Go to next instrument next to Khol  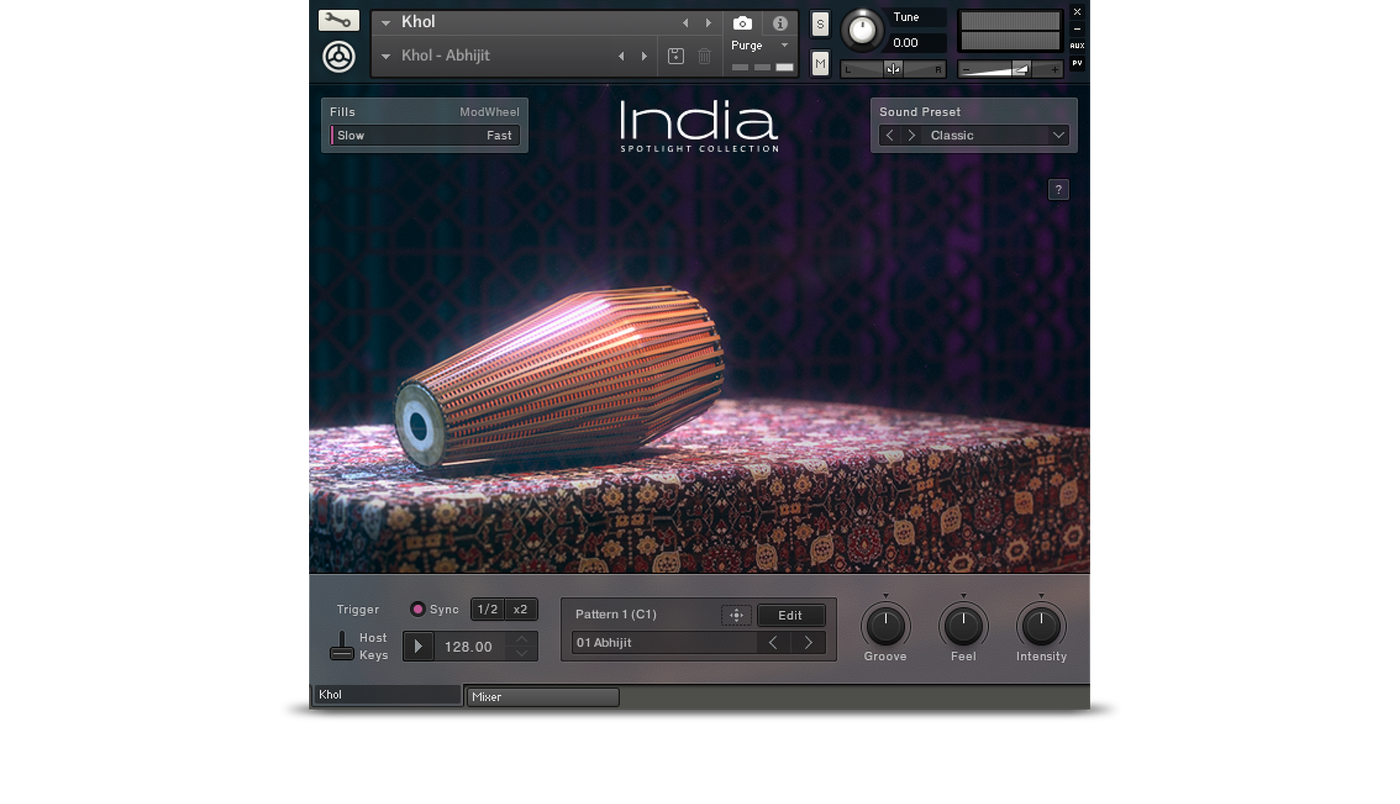[708, 23]
